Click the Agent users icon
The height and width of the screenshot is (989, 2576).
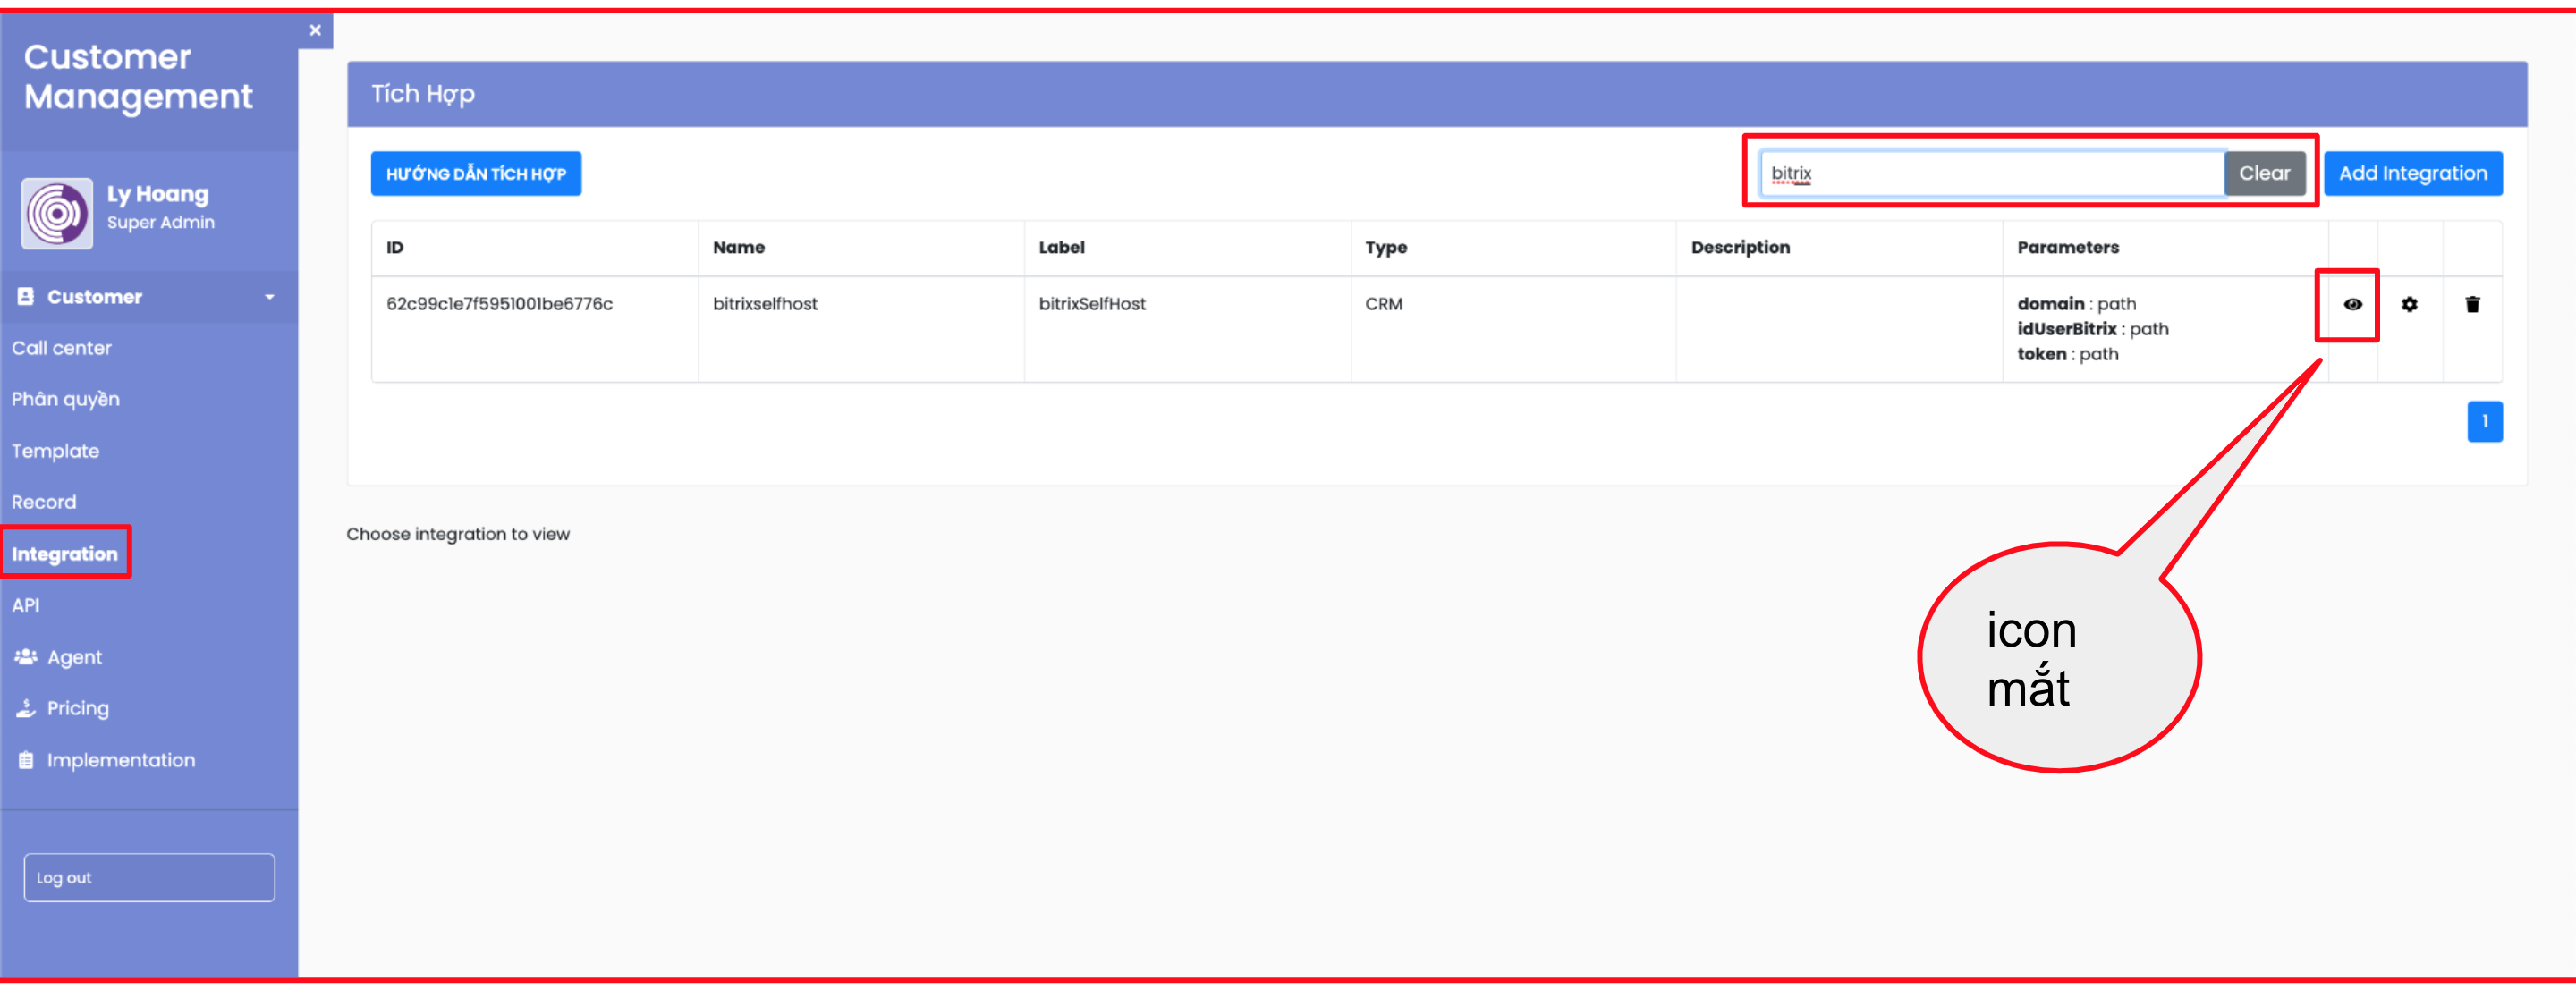(26, 657)
